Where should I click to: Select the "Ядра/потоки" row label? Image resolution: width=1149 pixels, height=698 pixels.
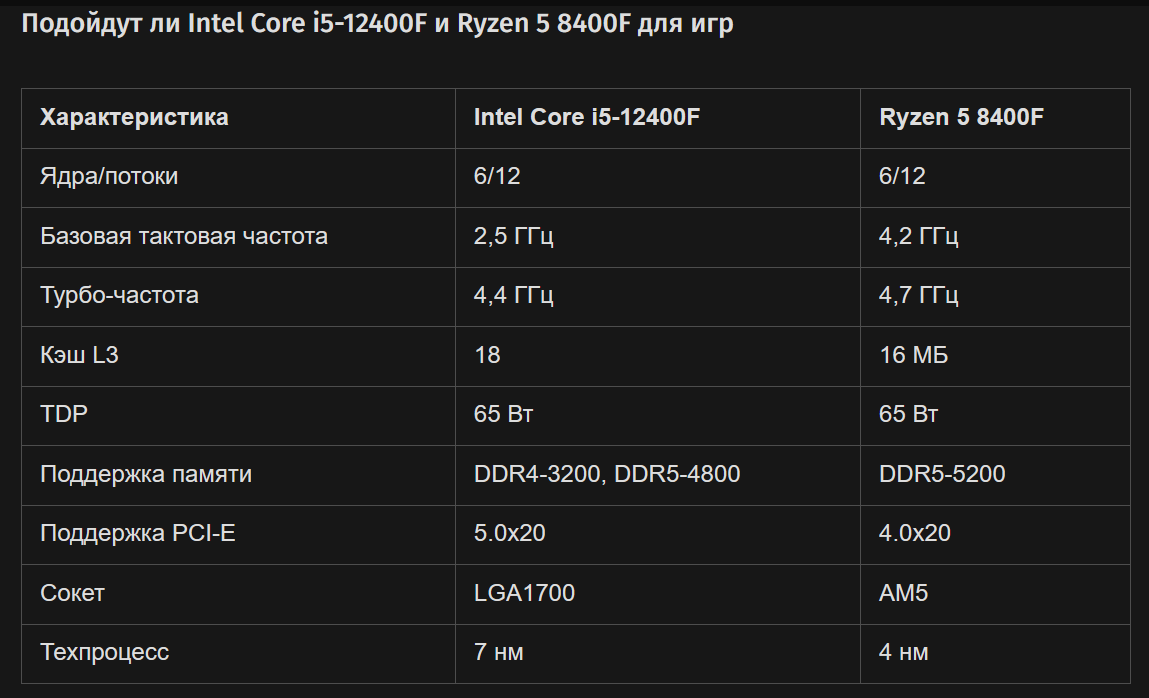pos(109,177)
